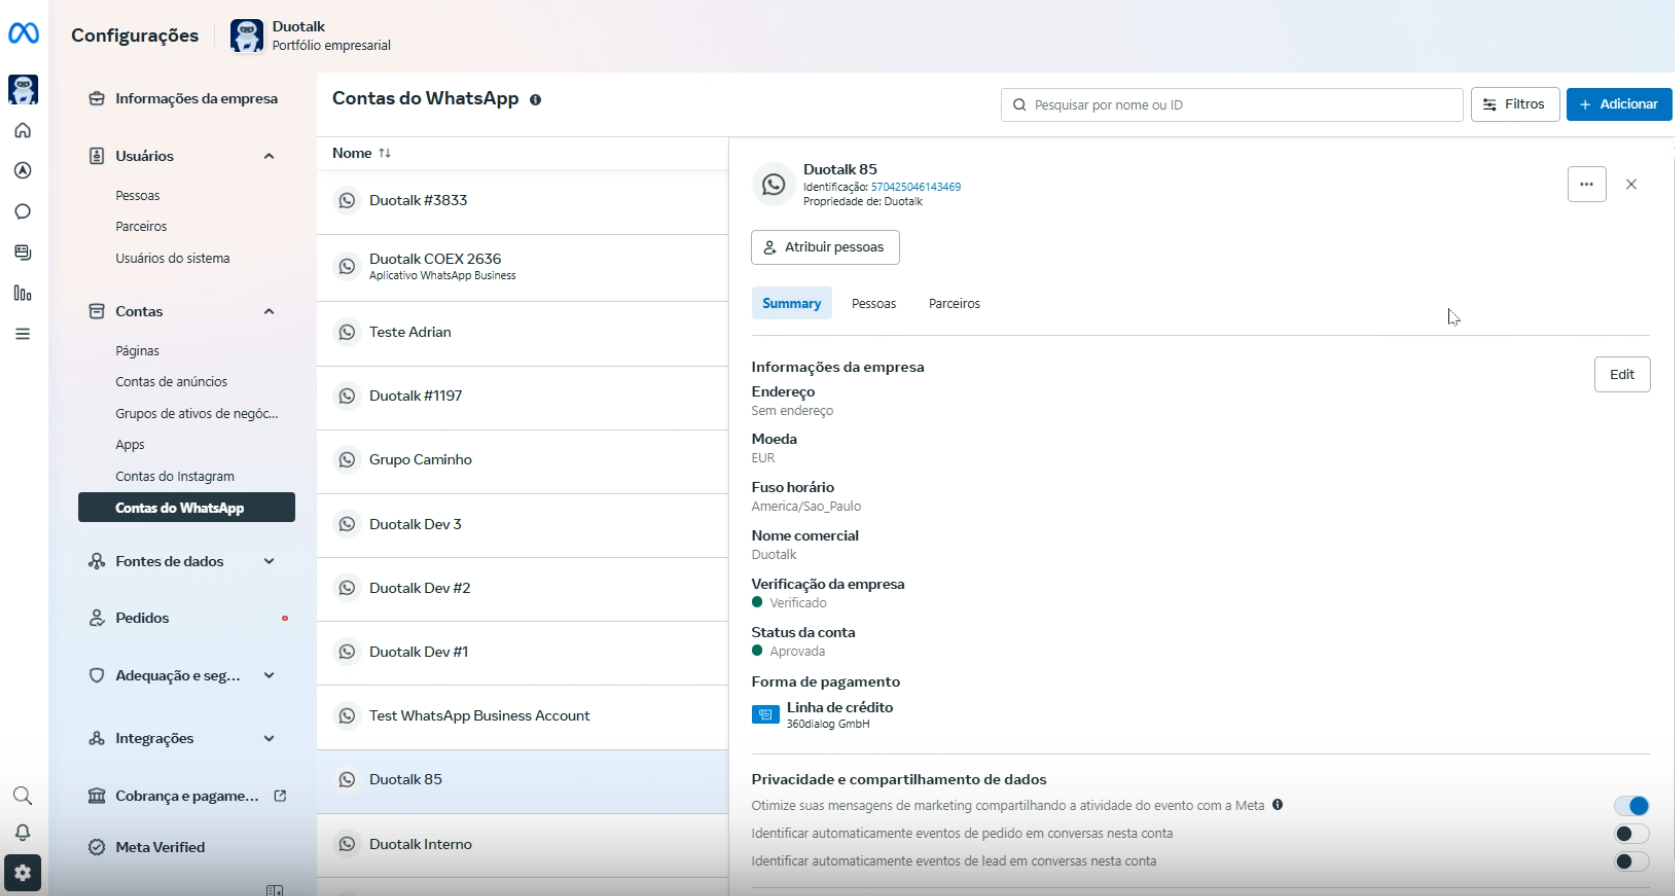Collapse the Contas section chevron

269,311
